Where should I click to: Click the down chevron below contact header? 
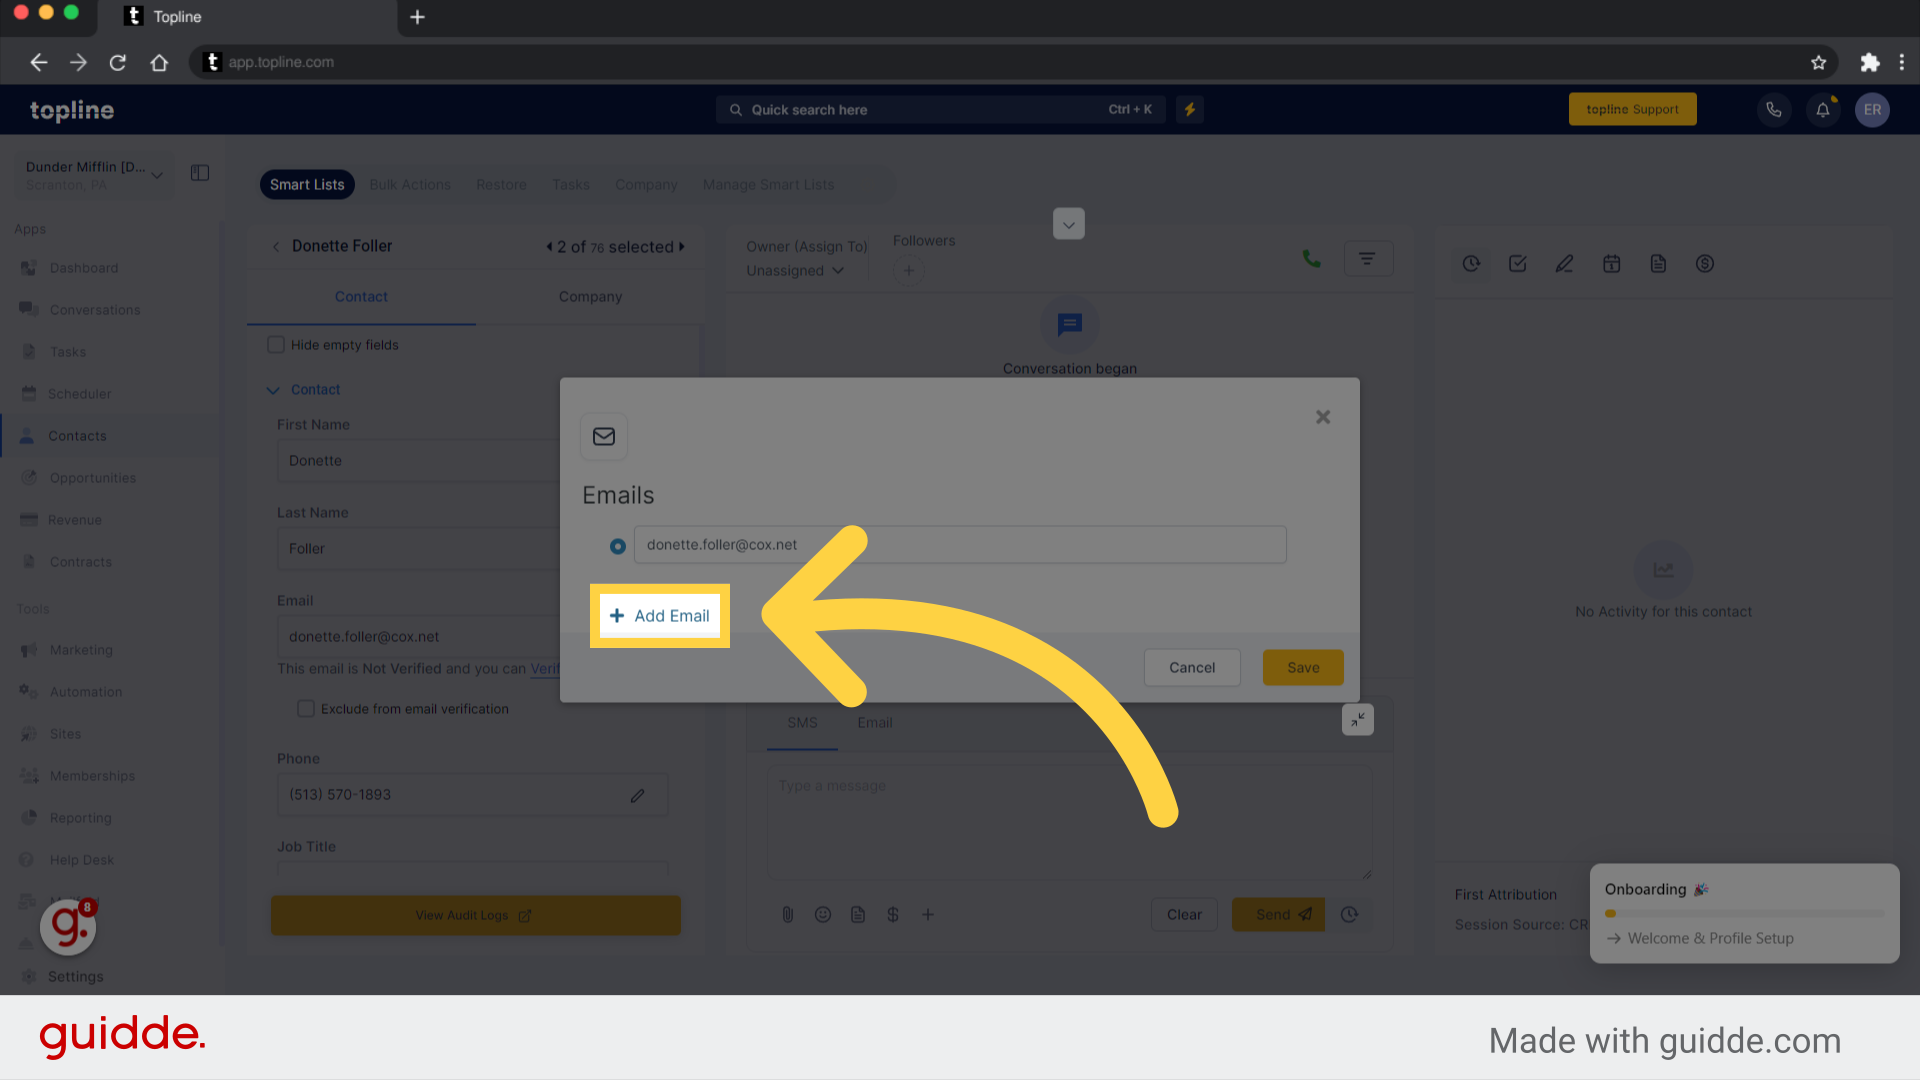(273, 389)
